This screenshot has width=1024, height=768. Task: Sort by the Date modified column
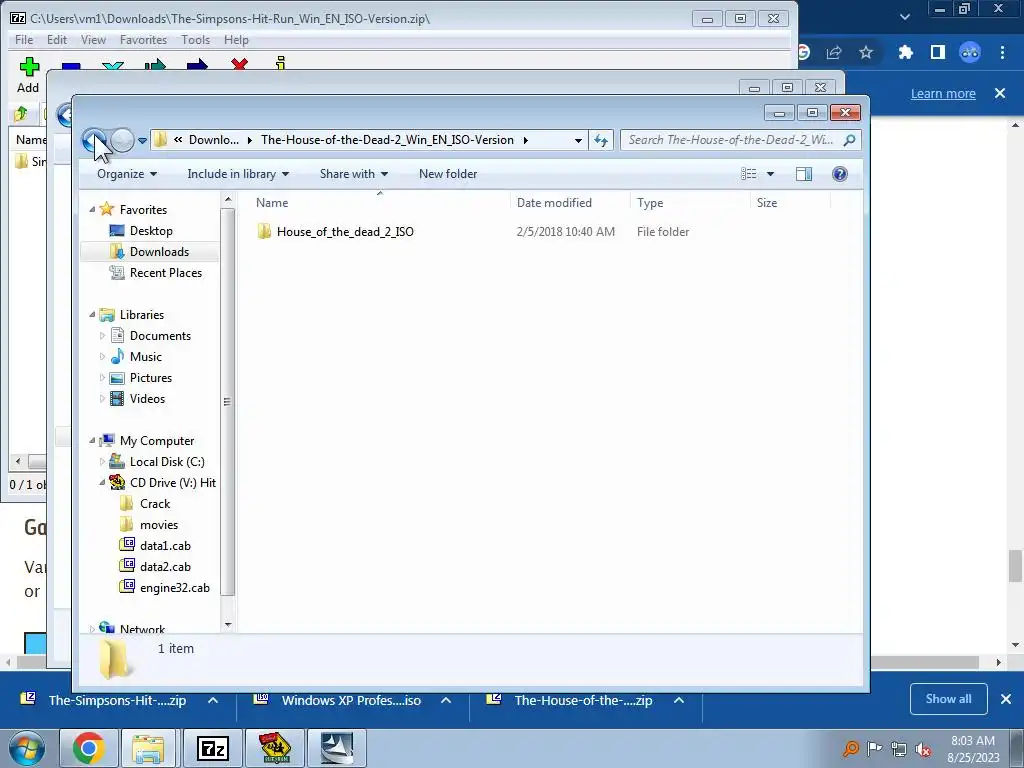(570, 203)
